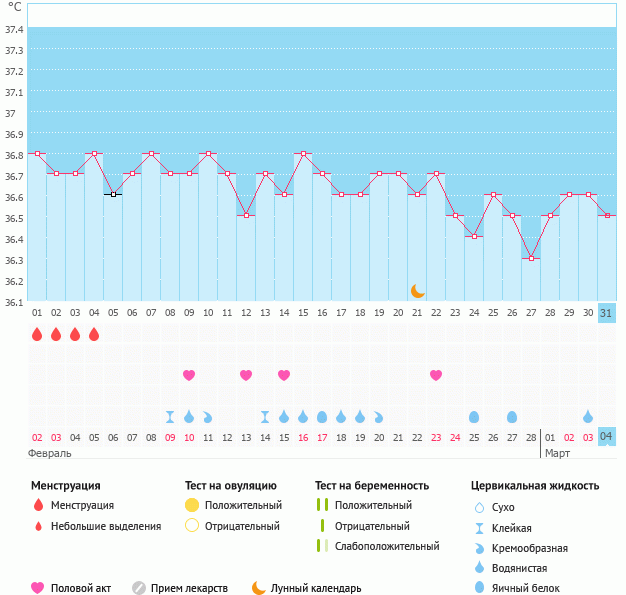Click the sticky fluid hourglass icon on day 08

pos(170,416)
